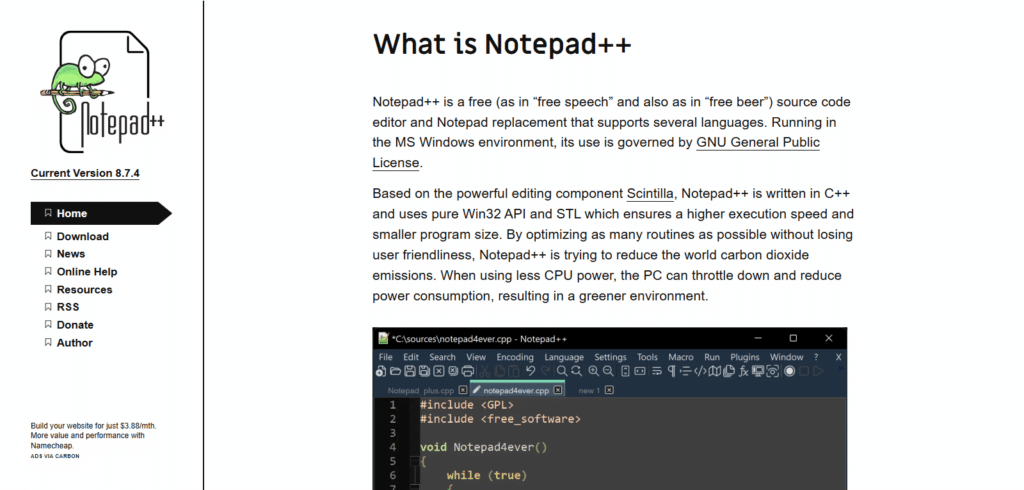The width and height of the screenshot is (1024, 490).
Task: Open the File menu
Action: point(386,357)
